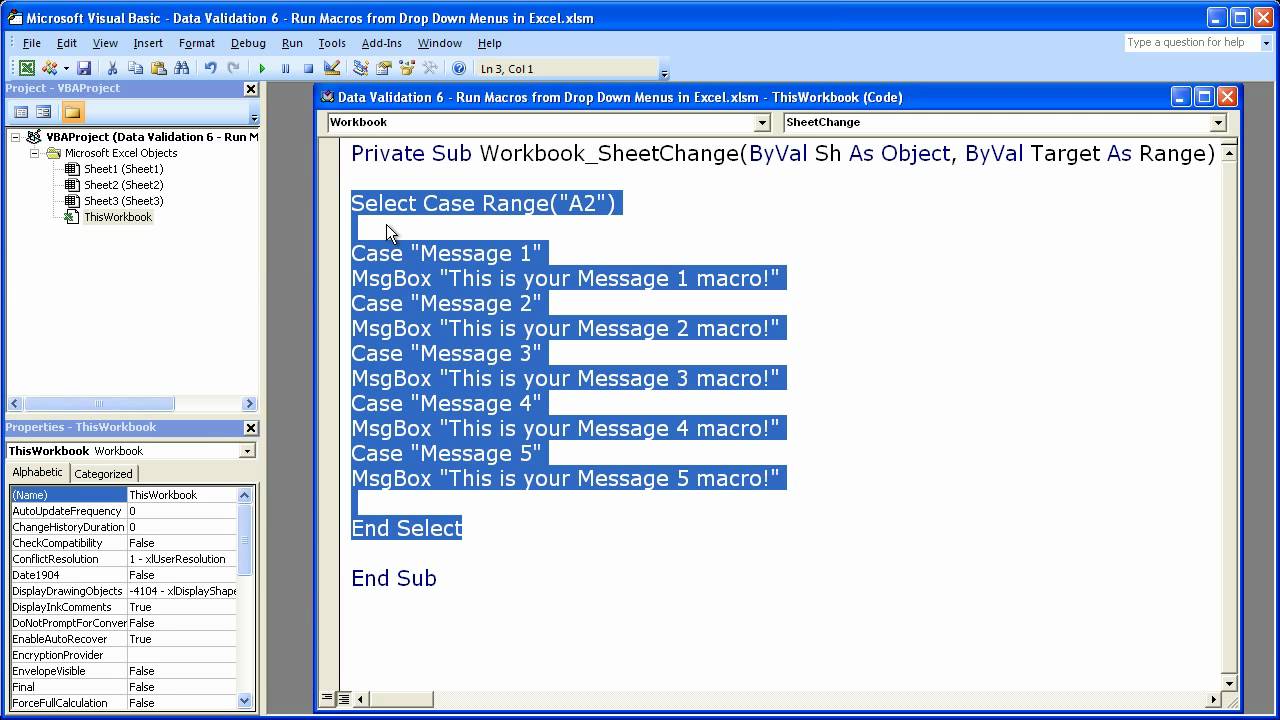Image resolution: width=1280 pixels, height=720 pixels.
Task: Click the code window vertical scroll up arrow
Action: pos(1229,153)
